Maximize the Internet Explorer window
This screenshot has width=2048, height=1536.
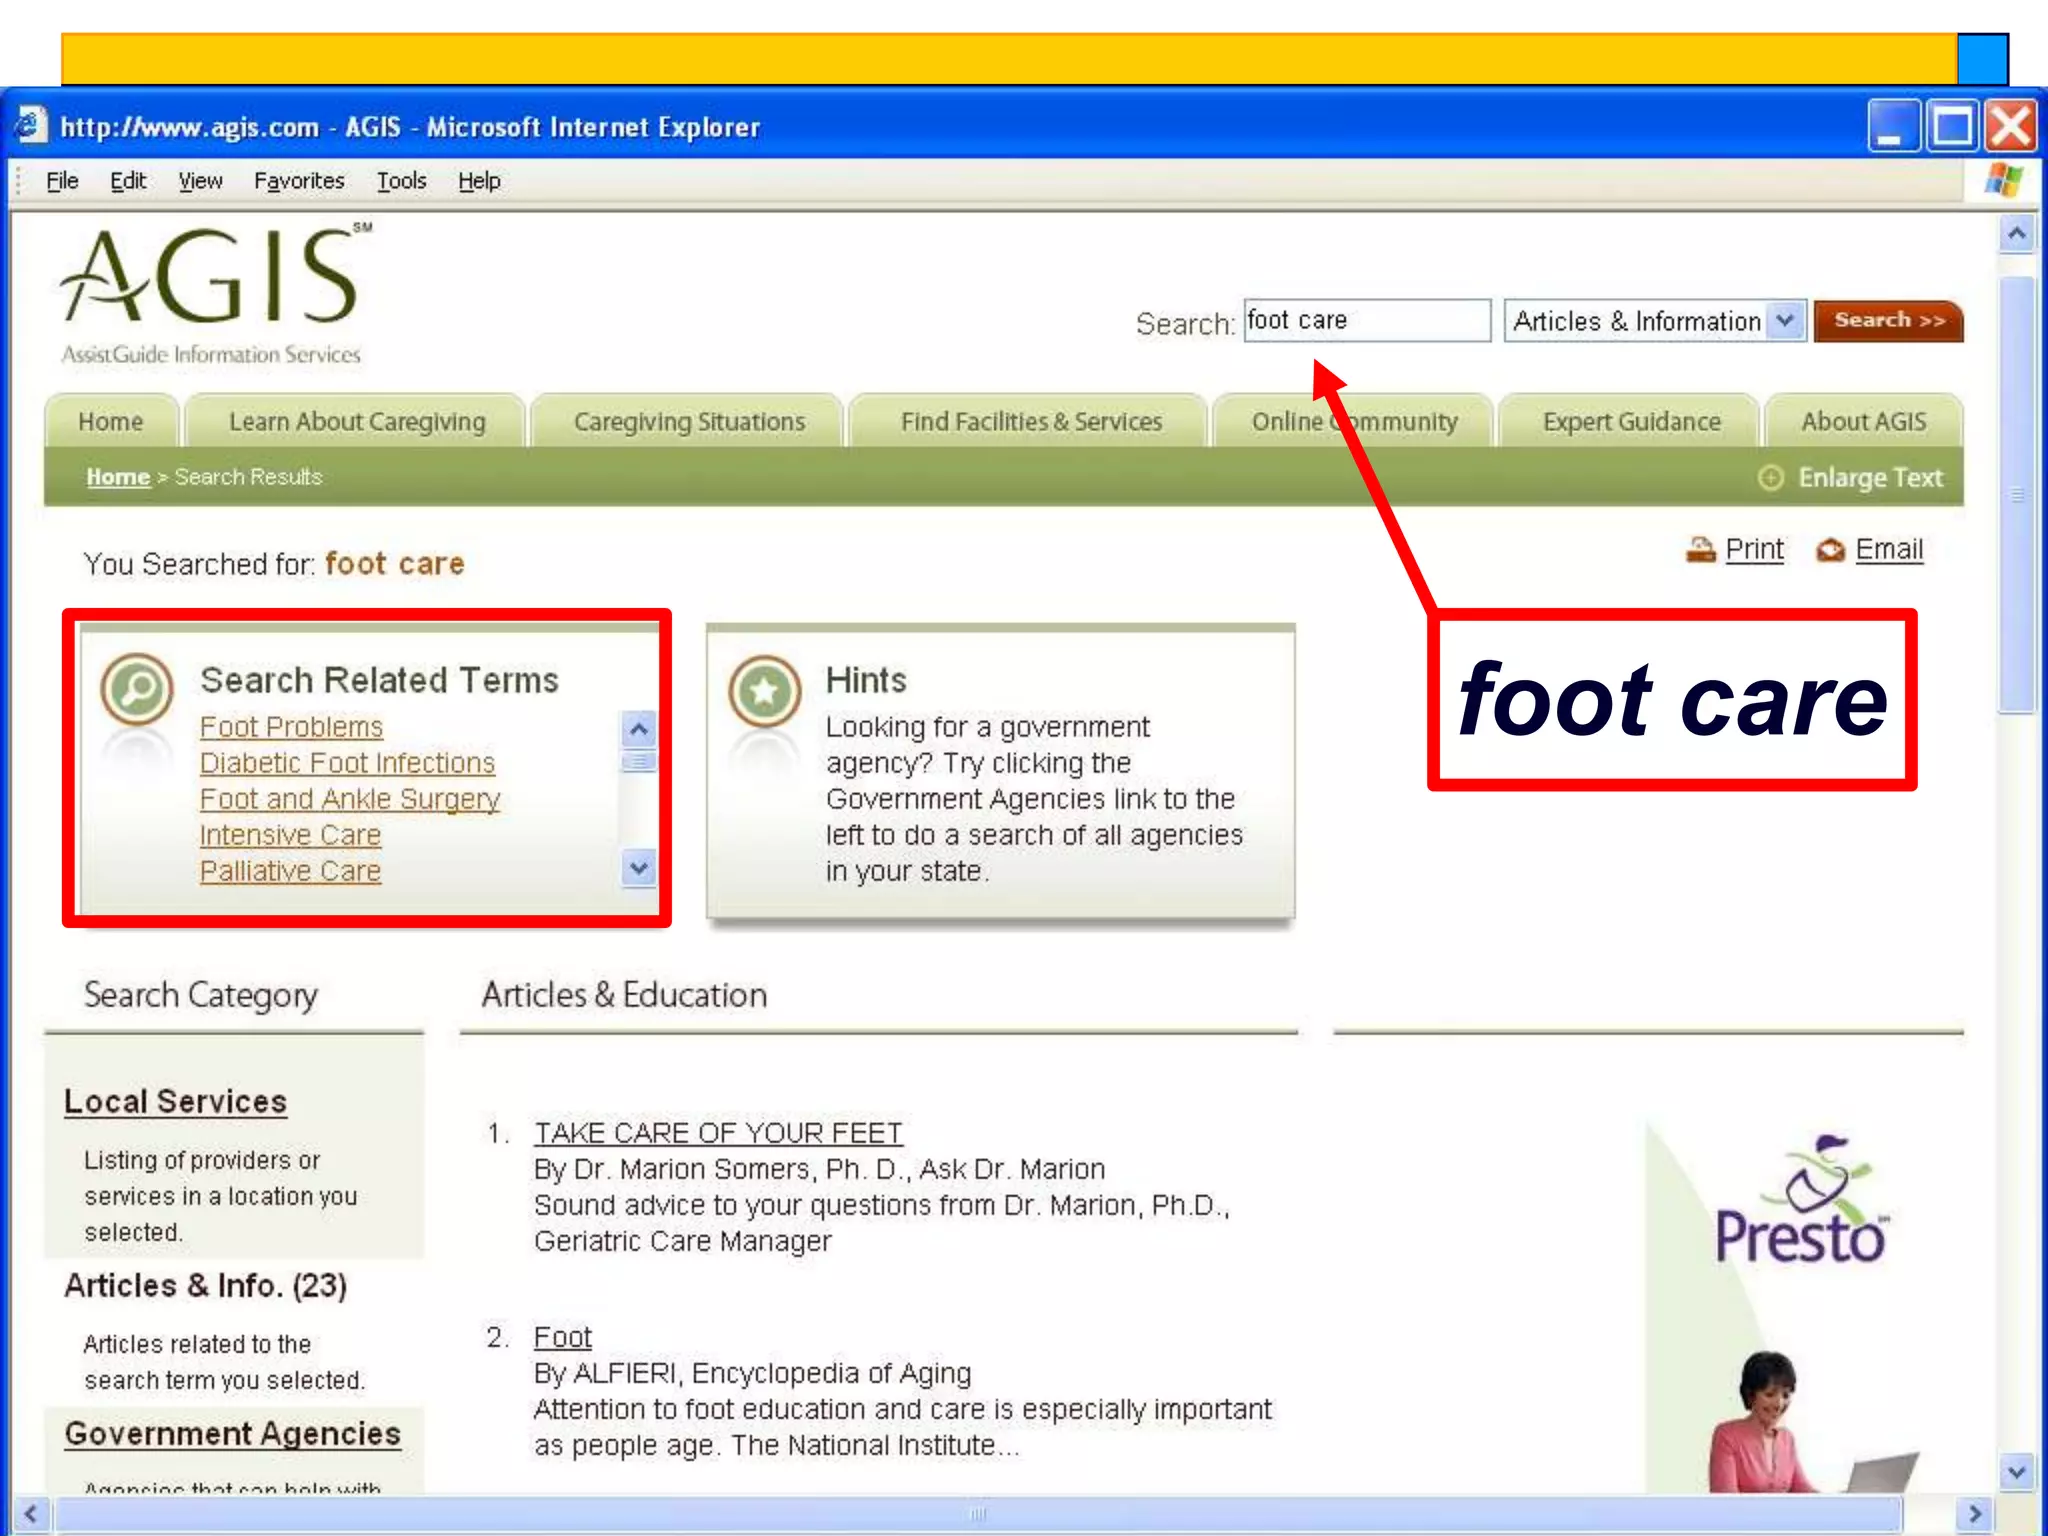tap(1952, 126)
